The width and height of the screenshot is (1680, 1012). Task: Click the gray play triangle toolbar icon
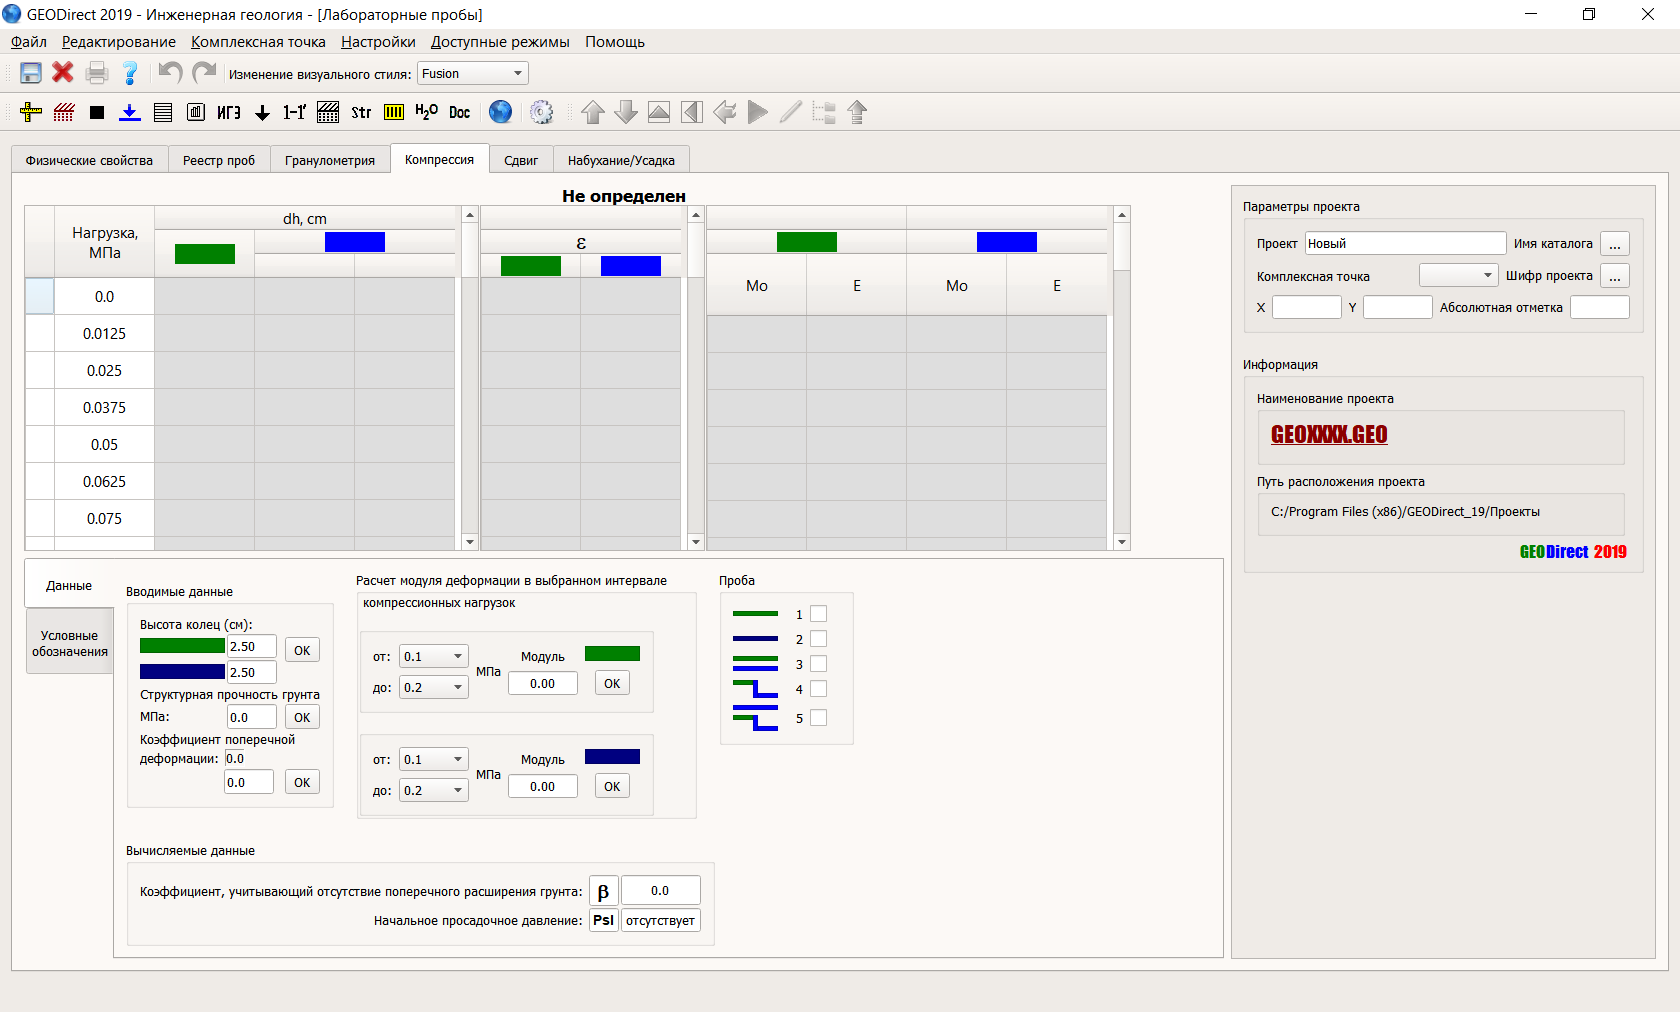click(x=758, y=112)
